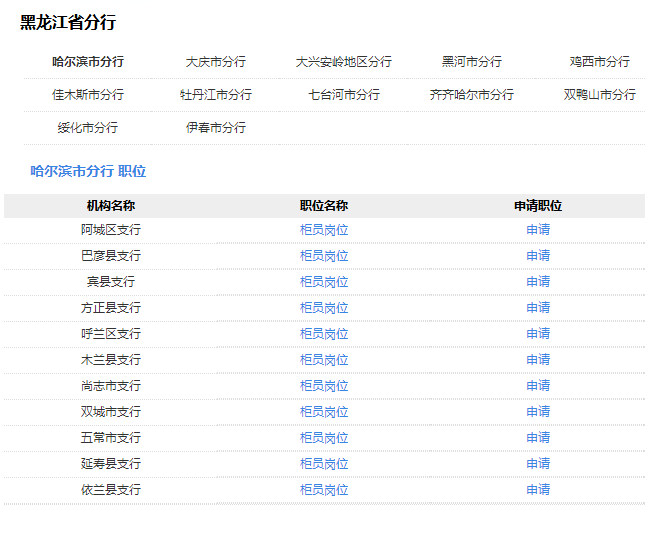The image size is (657, 544).
Task: Click the 哈尔滨市分行 职位 heading
Action: [88, 171]
